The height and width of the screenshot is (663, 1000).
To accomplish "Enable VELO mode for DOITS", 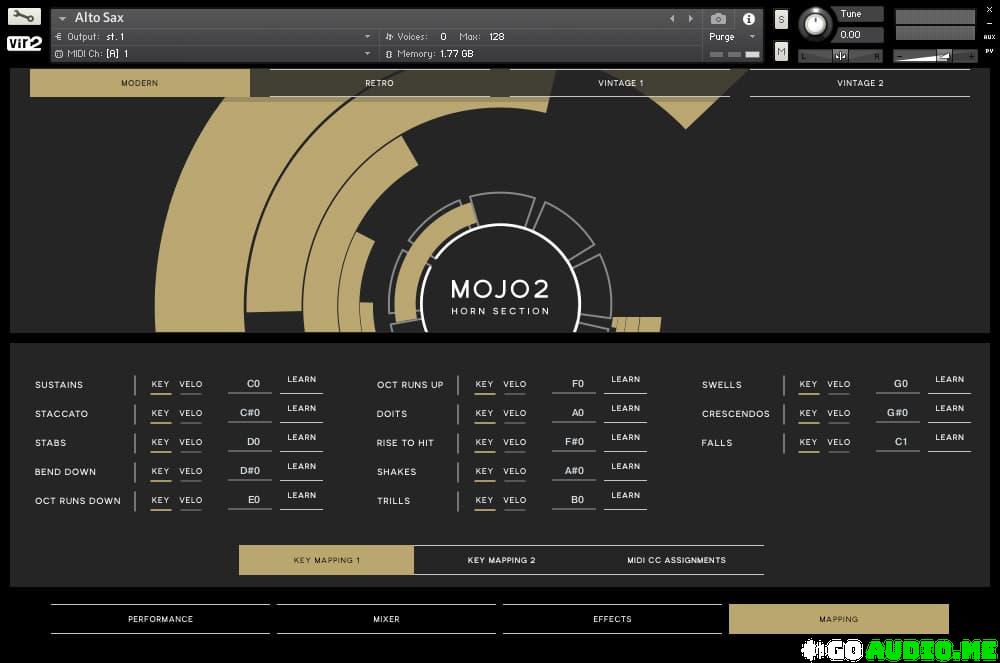I will [x=515, y=413].
